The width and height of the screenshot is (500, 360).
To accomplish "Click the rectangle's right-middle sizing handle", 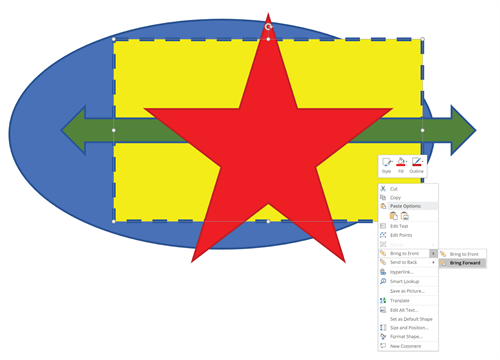I will (x=423, y=130).
